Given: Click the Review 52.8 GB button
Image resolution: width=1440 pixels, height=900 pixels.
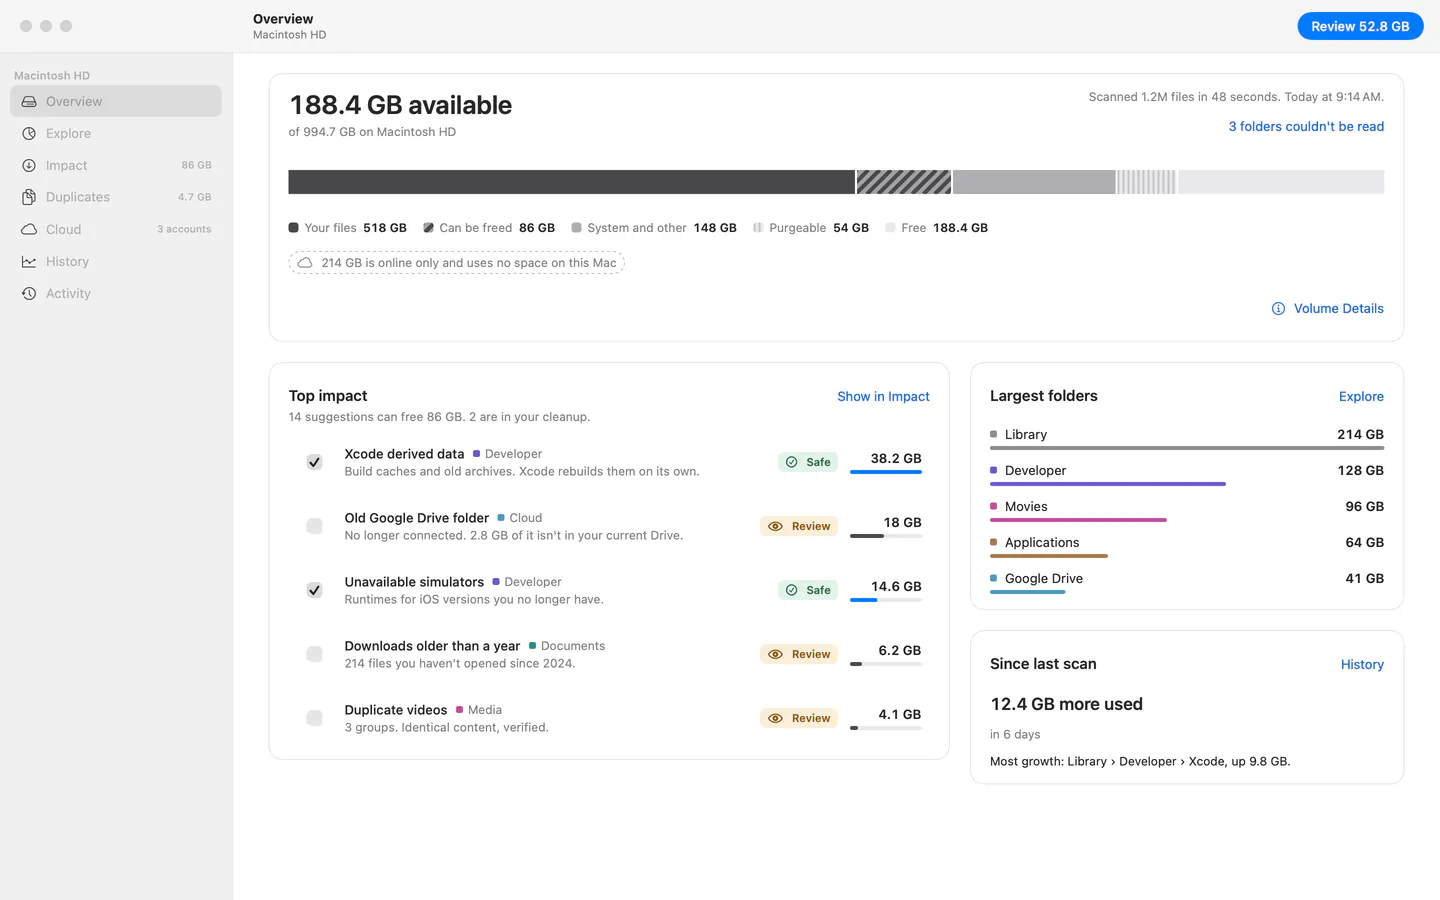Looking at the screenshot, I should click(1360, 26).
